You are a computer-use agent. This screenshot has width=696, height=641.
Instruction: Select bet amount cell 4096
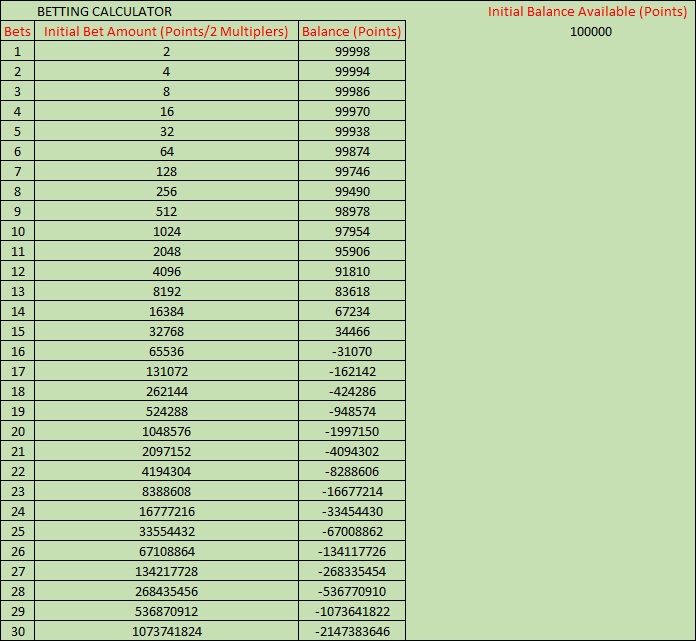click(x=166, y=271)
